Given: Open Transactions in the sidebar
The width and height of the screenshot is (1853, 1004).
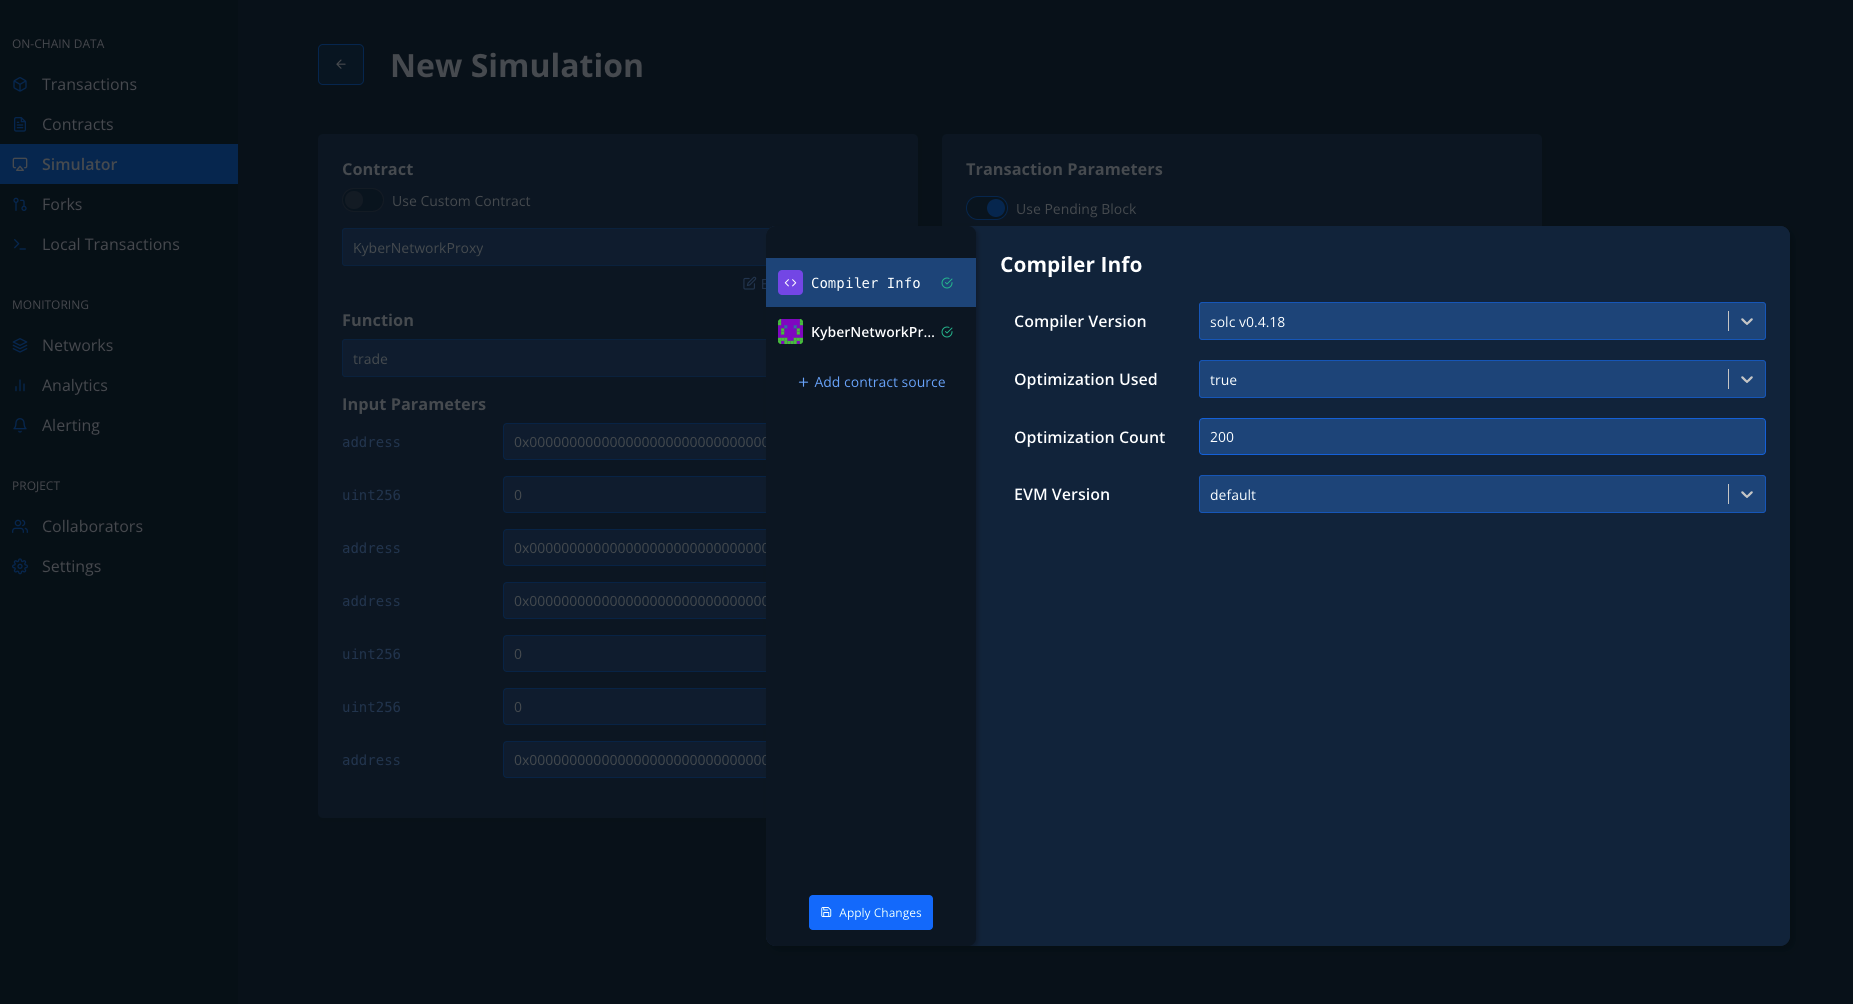Looking at the screenshot, I should 119,84.
